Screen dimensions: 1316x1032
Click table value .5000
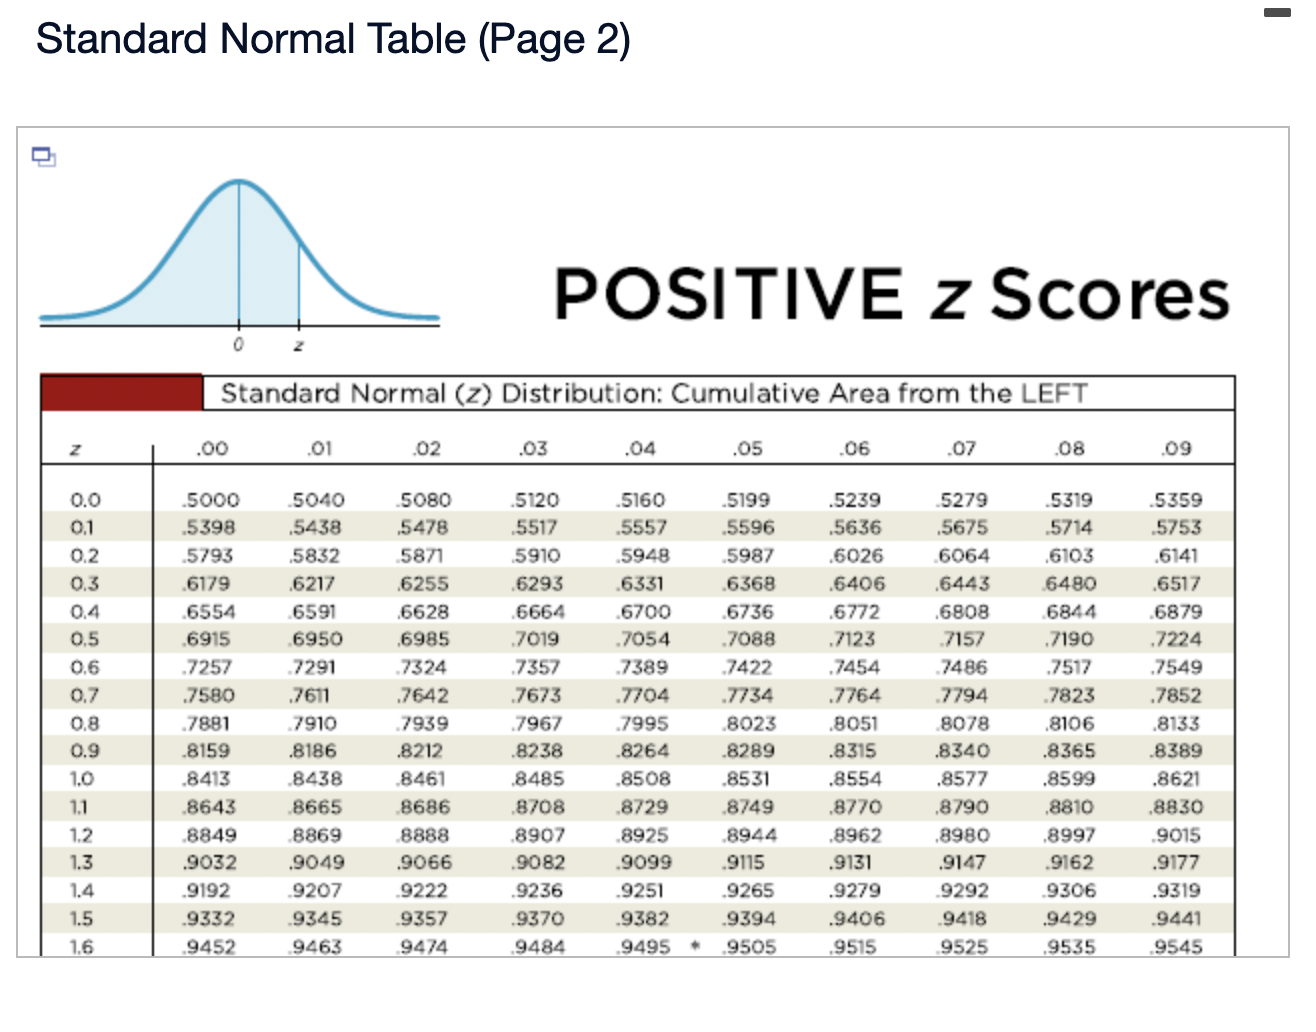click(210, 500)
